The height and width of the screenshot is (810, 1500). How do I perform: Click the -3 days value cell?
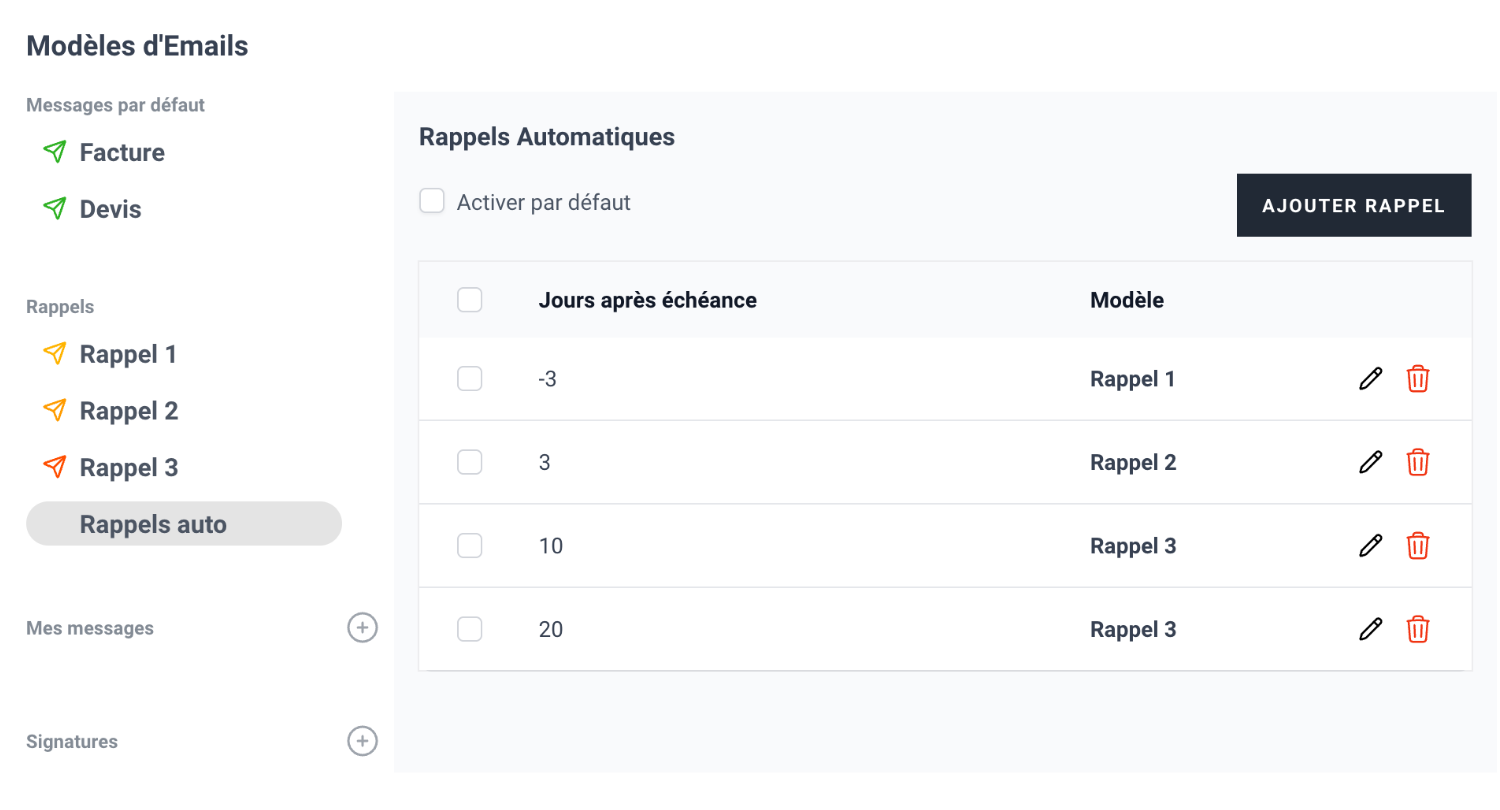pos(547,379)
